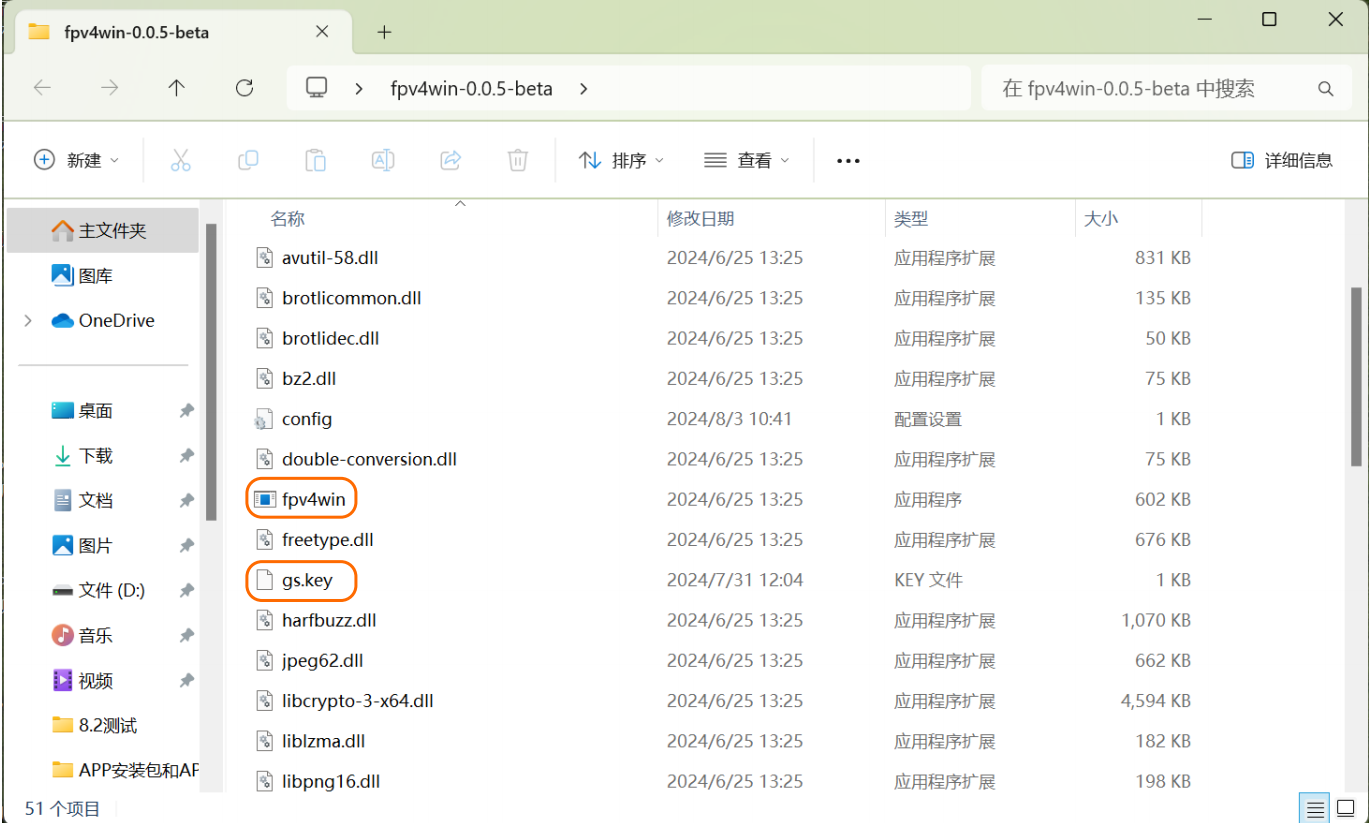Image resolution: width=1369 pixels, height=823 pixels.
Task: Expand the OneDrive tree node
Action: 28,321
